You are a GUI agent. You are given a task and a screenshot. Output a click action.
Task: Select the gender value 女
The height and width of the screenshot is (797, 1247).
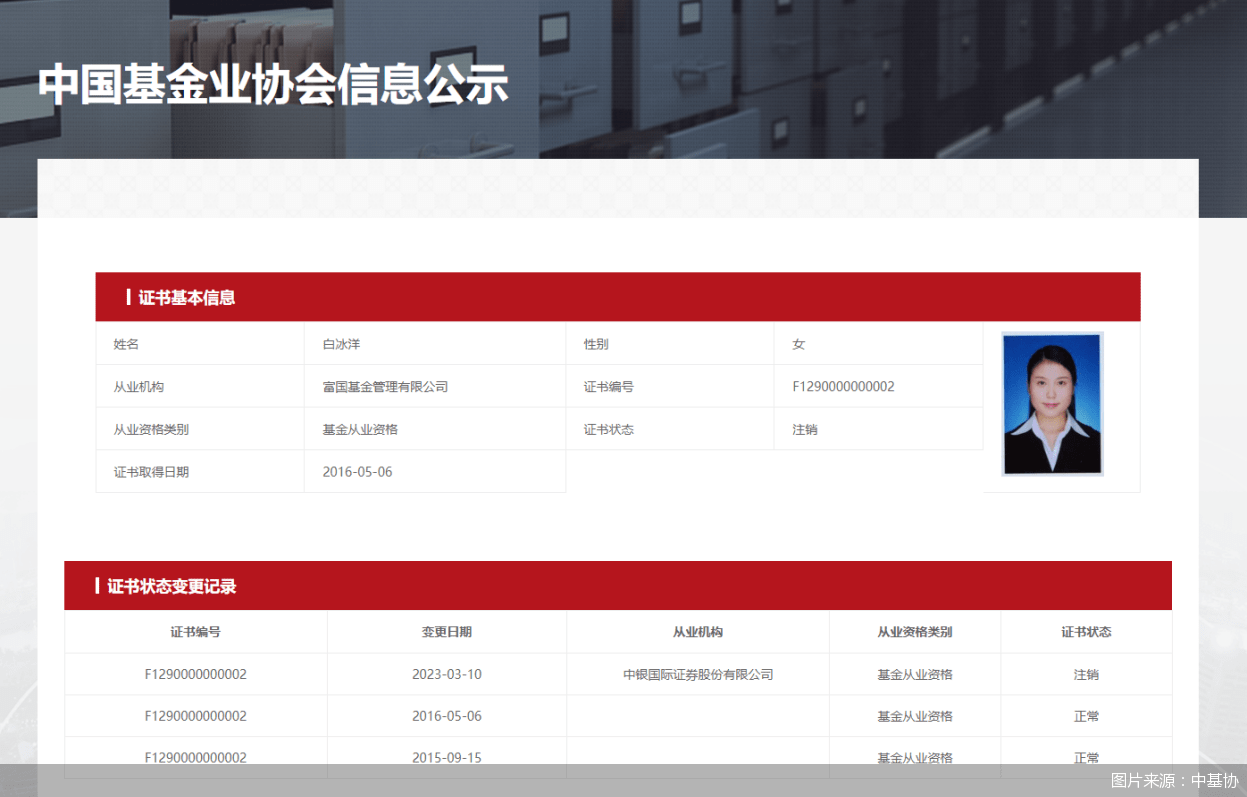[799, 344]
